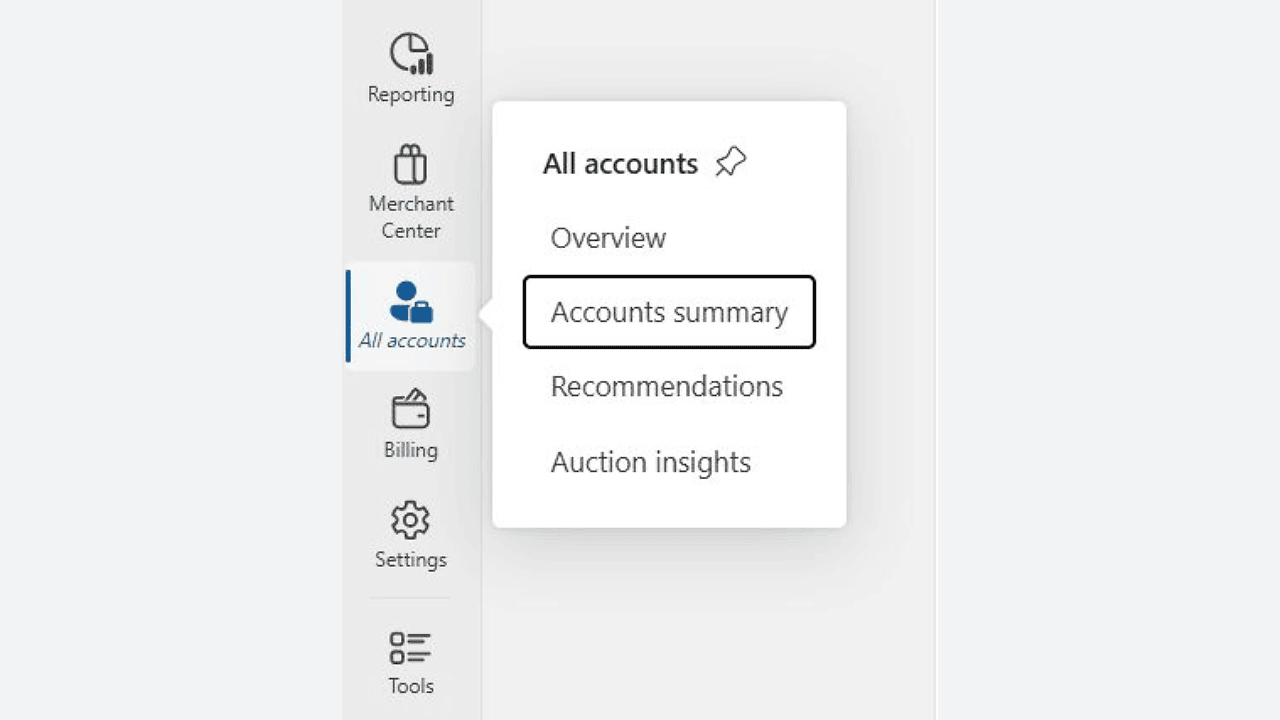Select the Accounts summary menu item

point(669,312)
